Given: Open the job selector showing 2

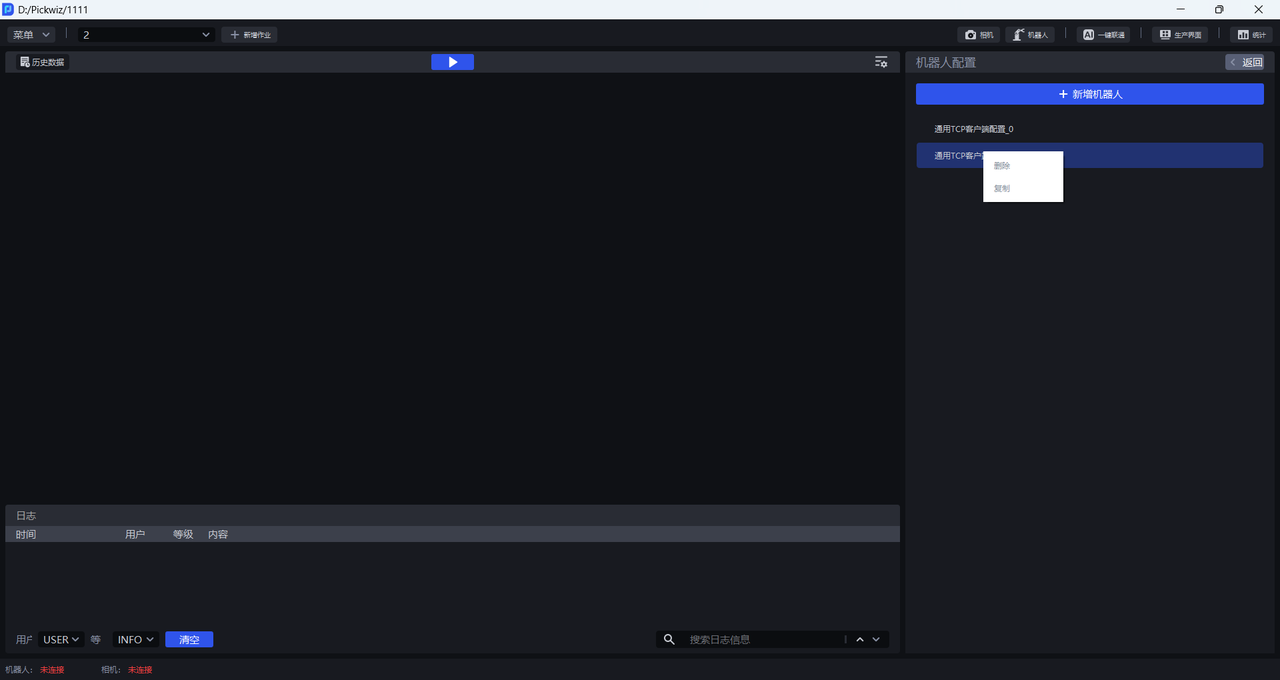Looking at the screenshot, I should 147,35.
